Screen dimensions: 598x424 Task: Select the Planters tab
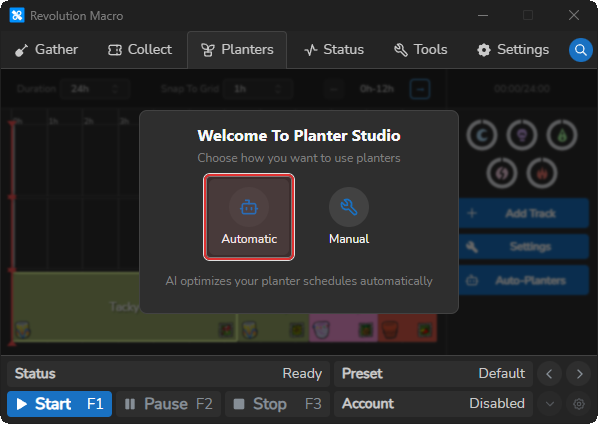(x=237, y=50)
